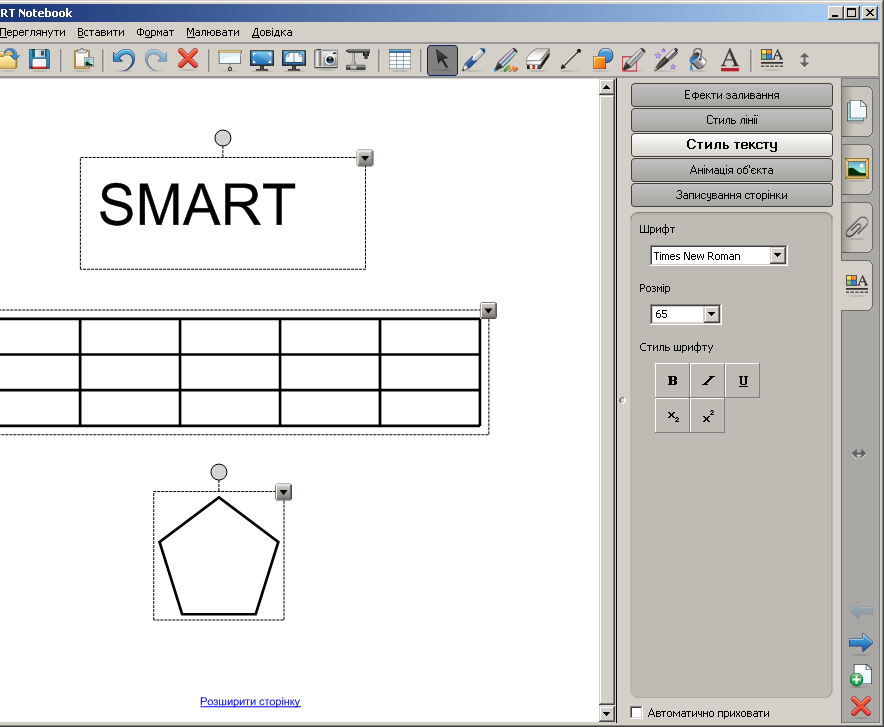Open the Малювати menu
884x727 pixels.
coord(213,32)
